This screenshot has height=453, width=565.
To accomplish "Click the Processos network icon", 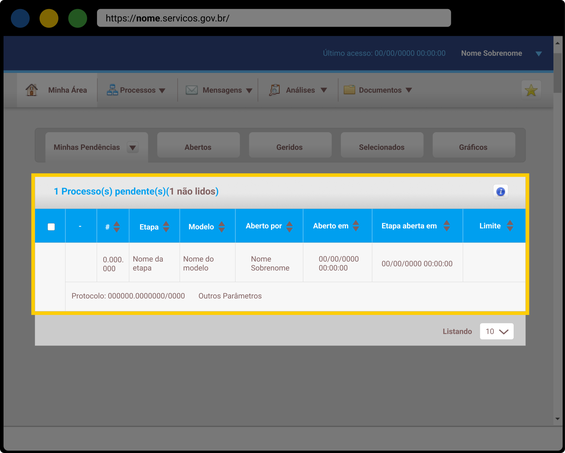I will point(112,90).
